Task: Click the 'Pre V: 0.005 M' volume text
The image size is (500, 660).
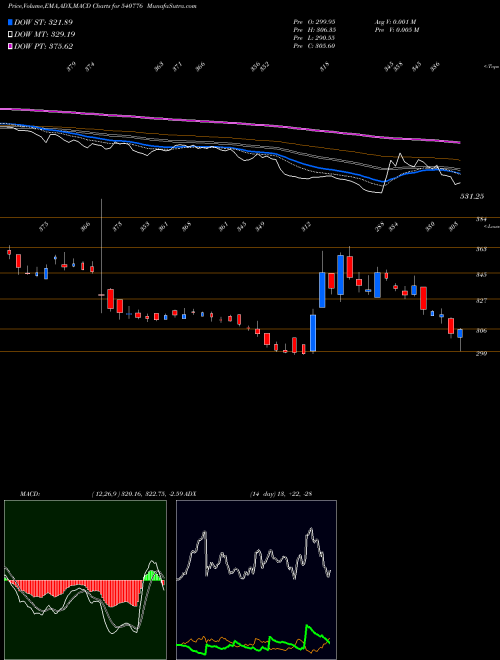Action: coord(396,30)
